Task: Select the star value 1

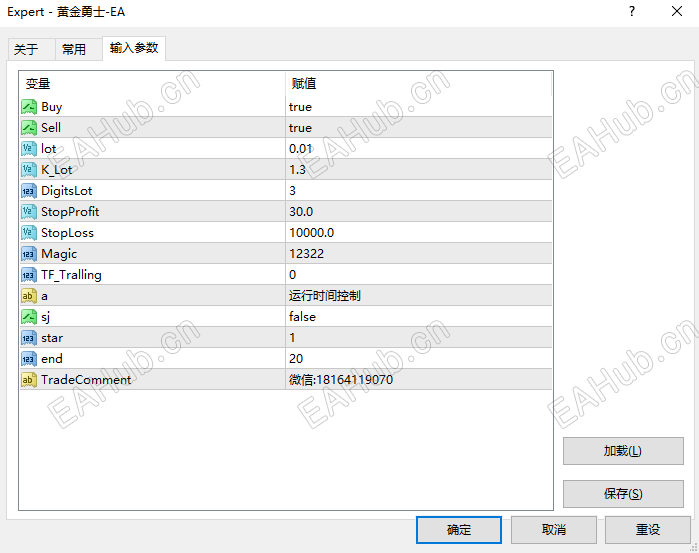Action: tap(292, 338)
